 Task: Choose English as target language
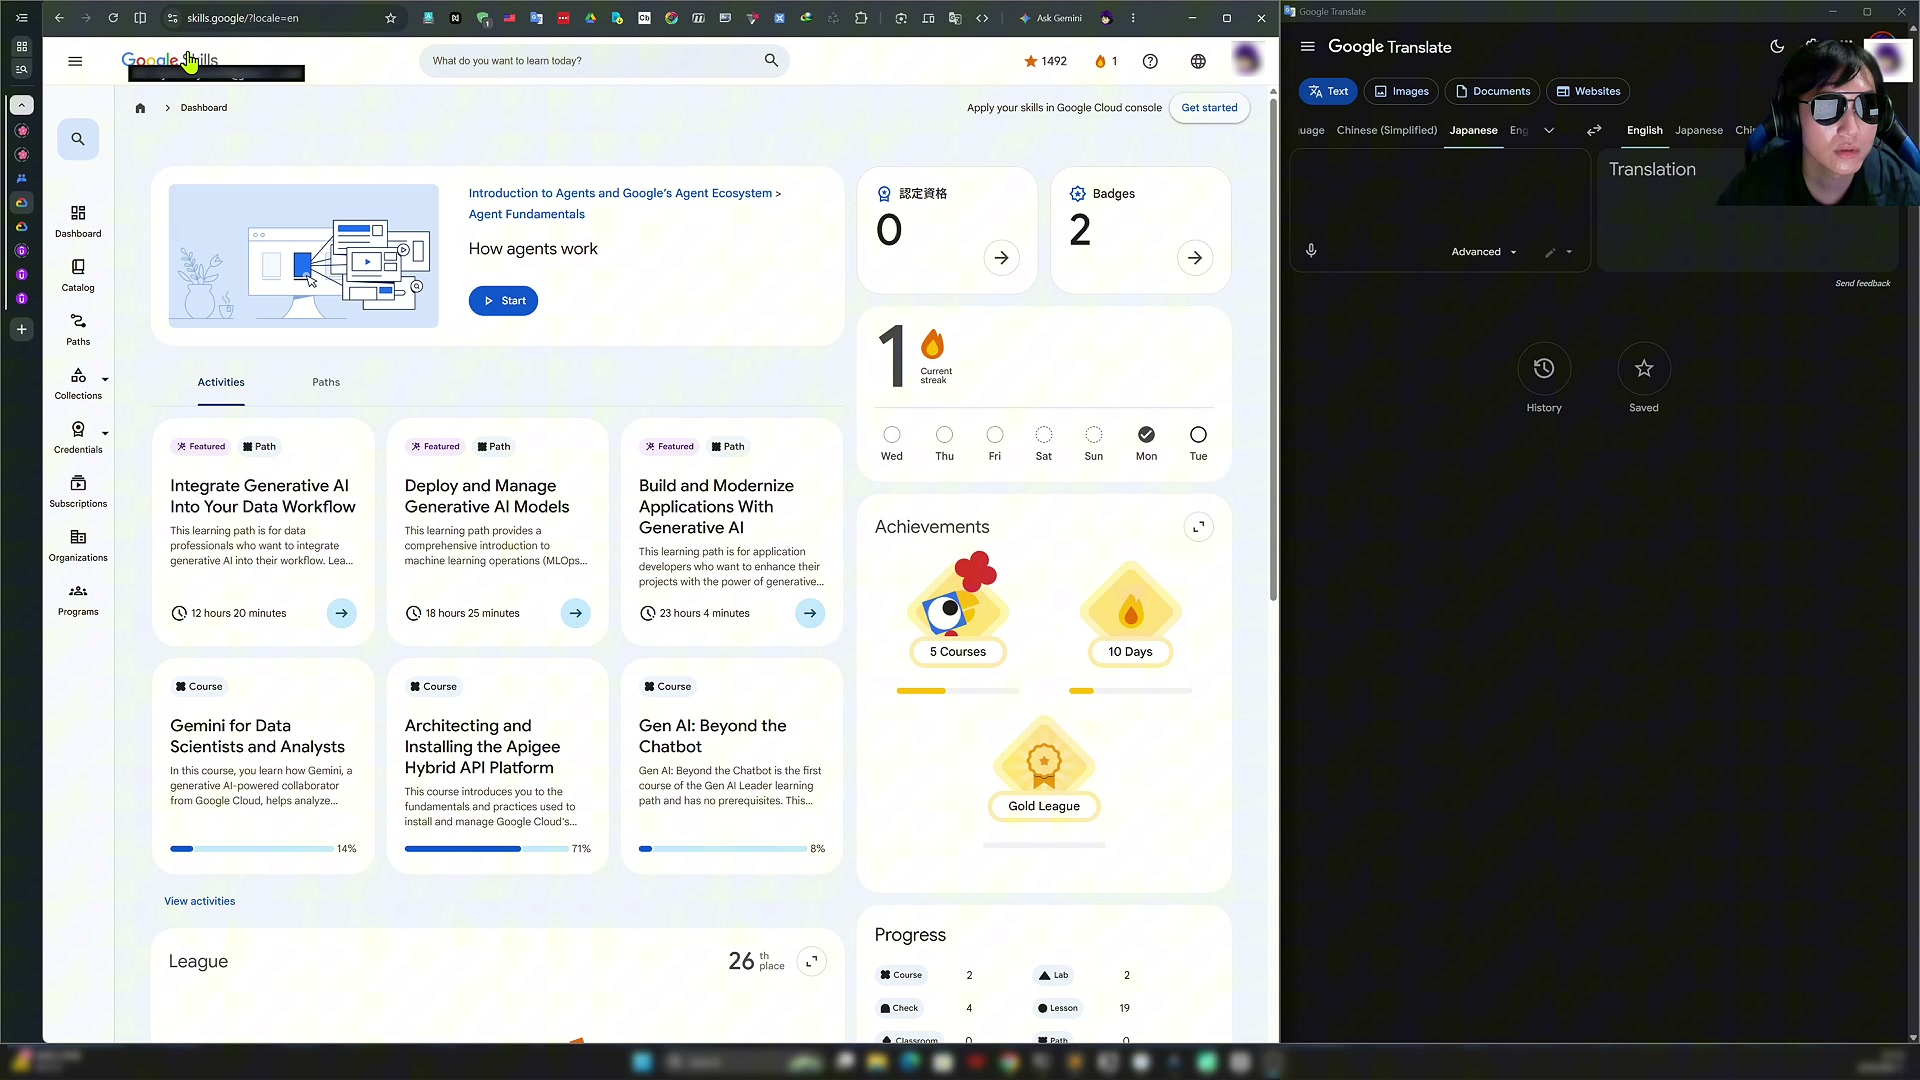click(1644, 130)
